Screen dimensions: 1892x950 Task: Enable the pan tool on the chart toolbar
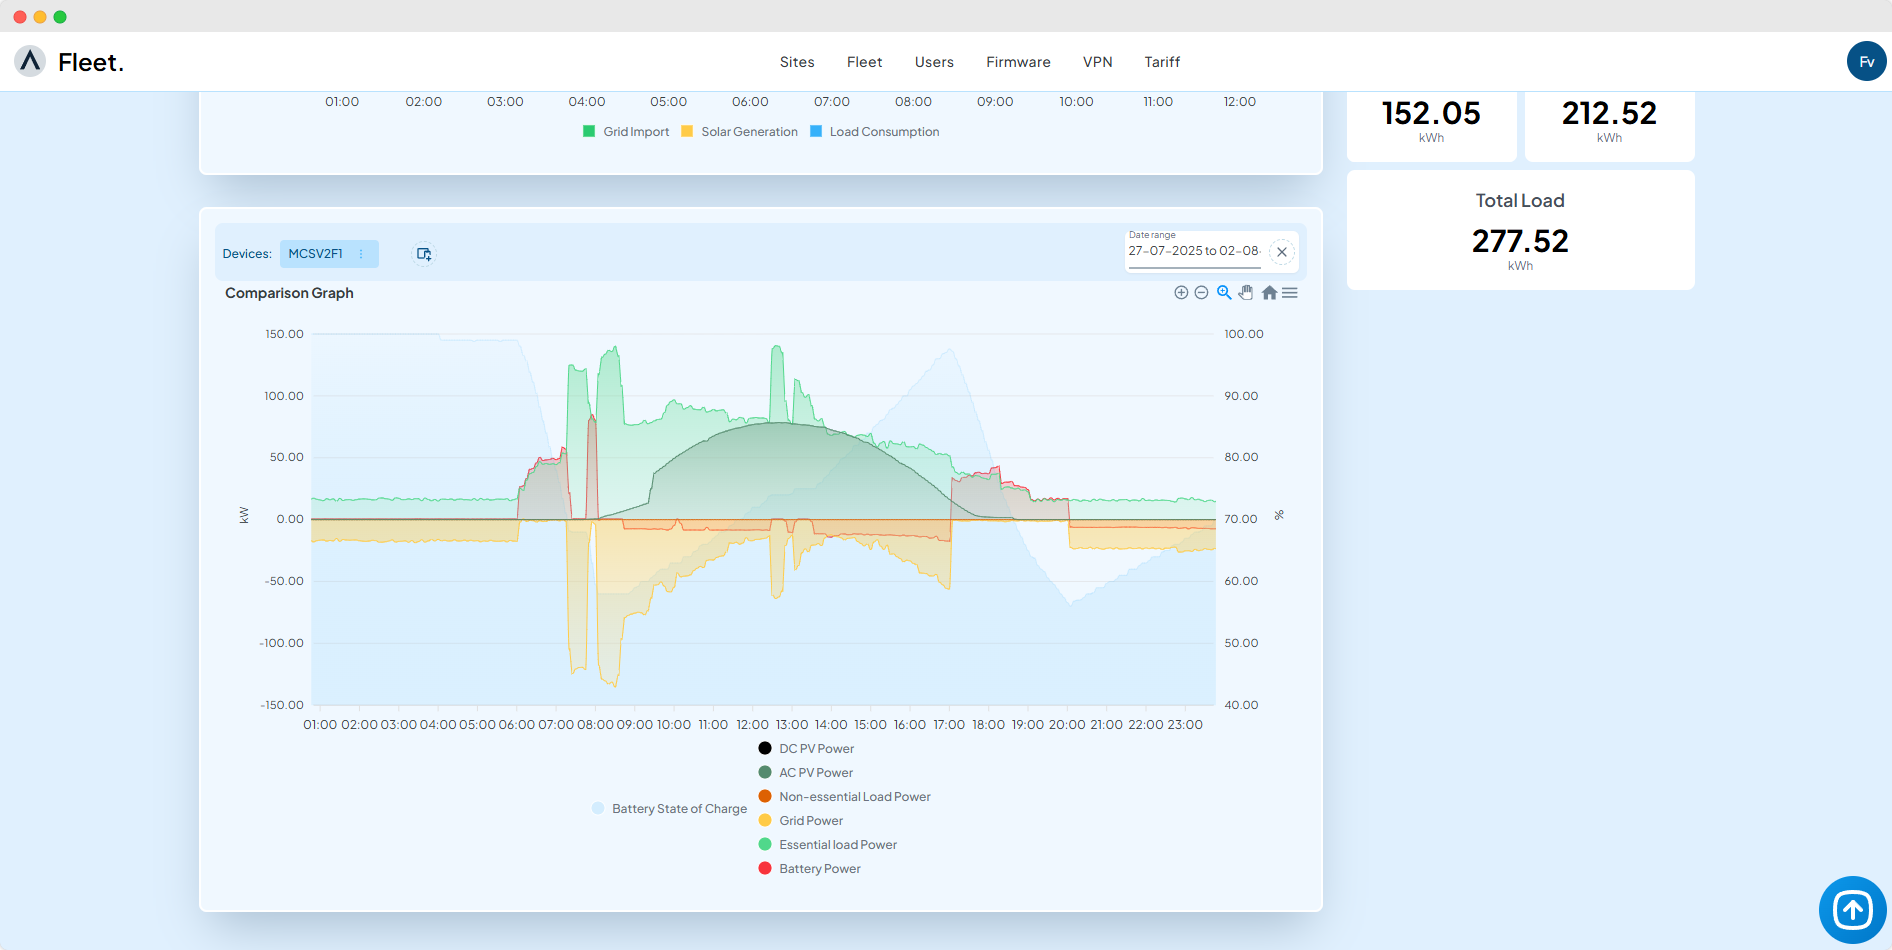1246,292
